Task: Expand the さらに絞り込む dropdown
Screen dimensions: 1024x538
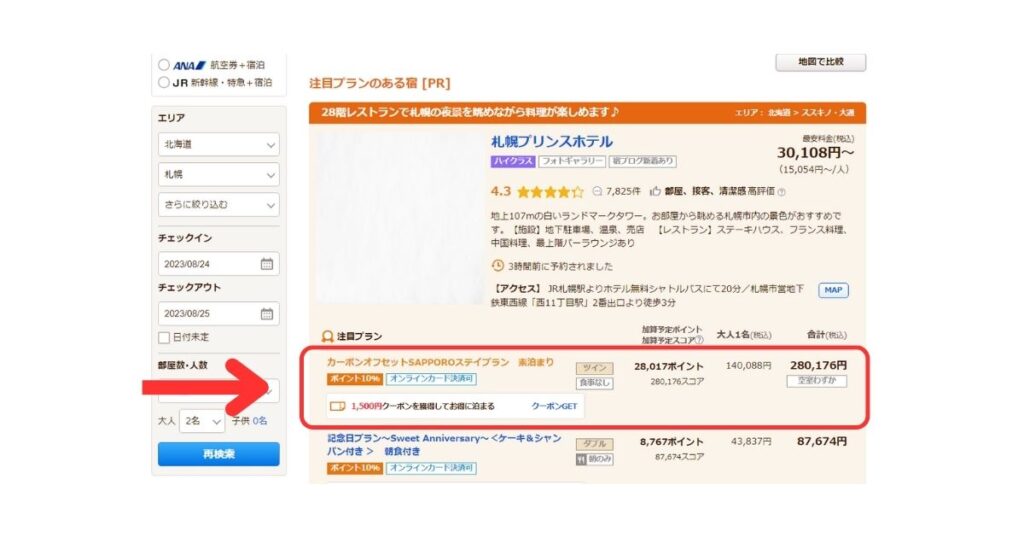Action: tap(219, 204)
